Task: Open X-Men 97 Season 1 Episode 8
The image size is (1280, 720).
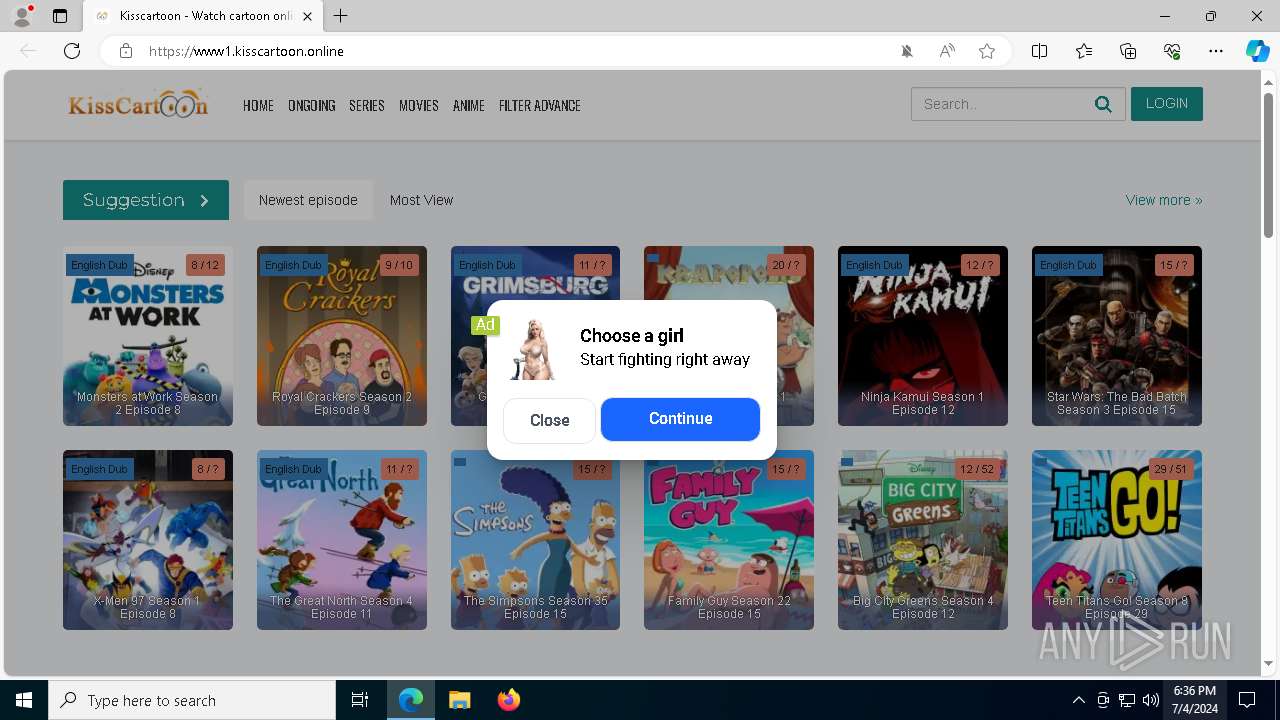Action: pyautogui.click(x=148, y=540)
